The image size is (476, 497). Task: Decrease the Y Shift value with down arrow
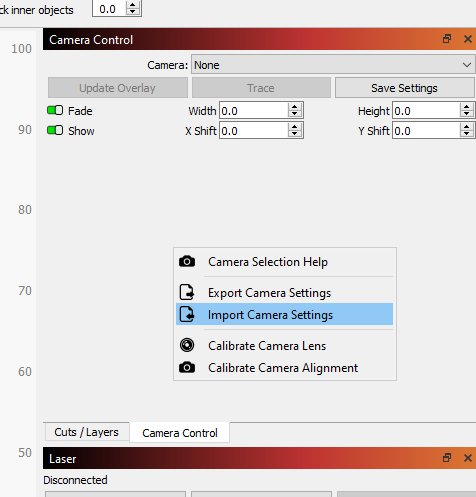tap(466, 134)
